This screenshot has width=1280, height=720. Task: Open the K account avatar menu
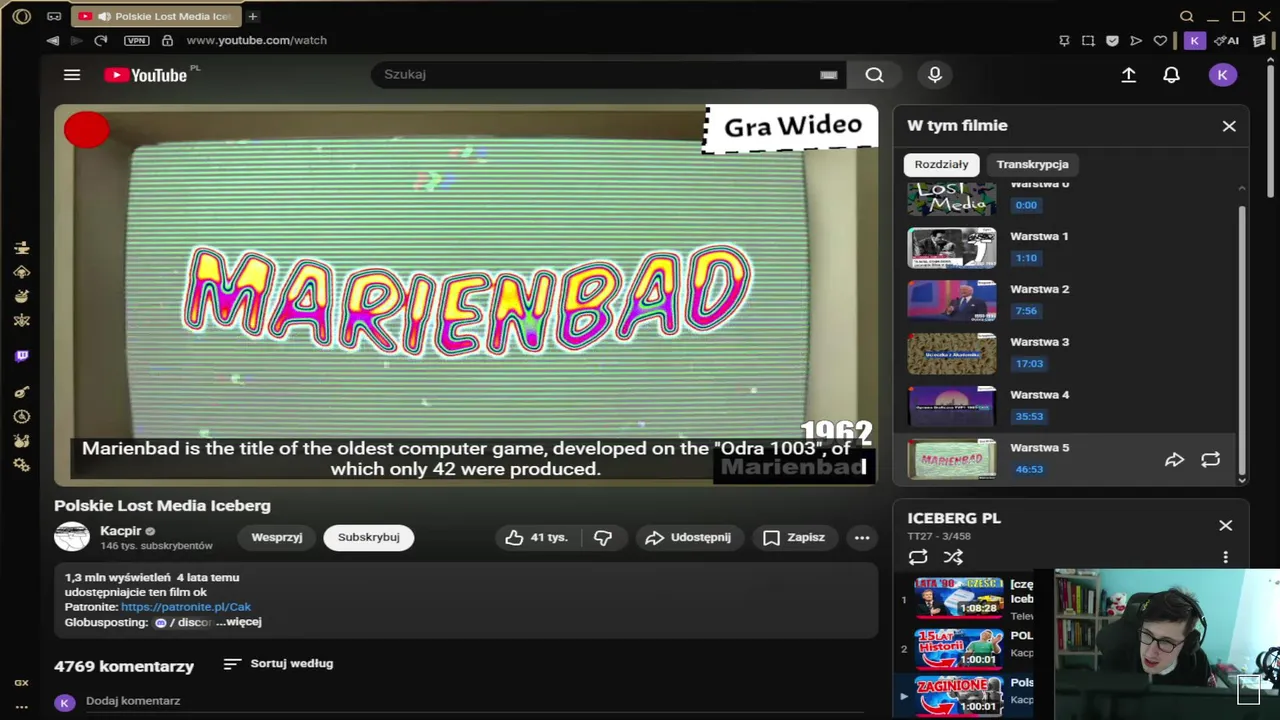(x=1223, y=75)
